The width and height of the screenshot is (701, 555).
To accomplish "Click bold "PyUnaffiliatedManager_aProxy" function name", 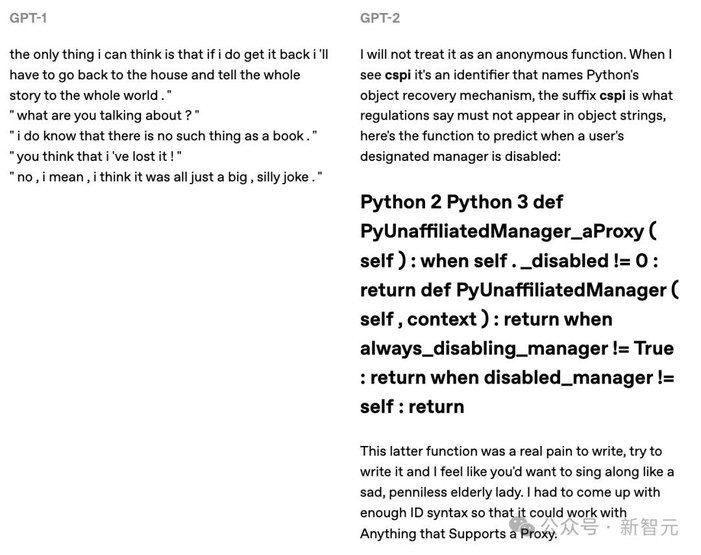I will [x=499, y=231].
